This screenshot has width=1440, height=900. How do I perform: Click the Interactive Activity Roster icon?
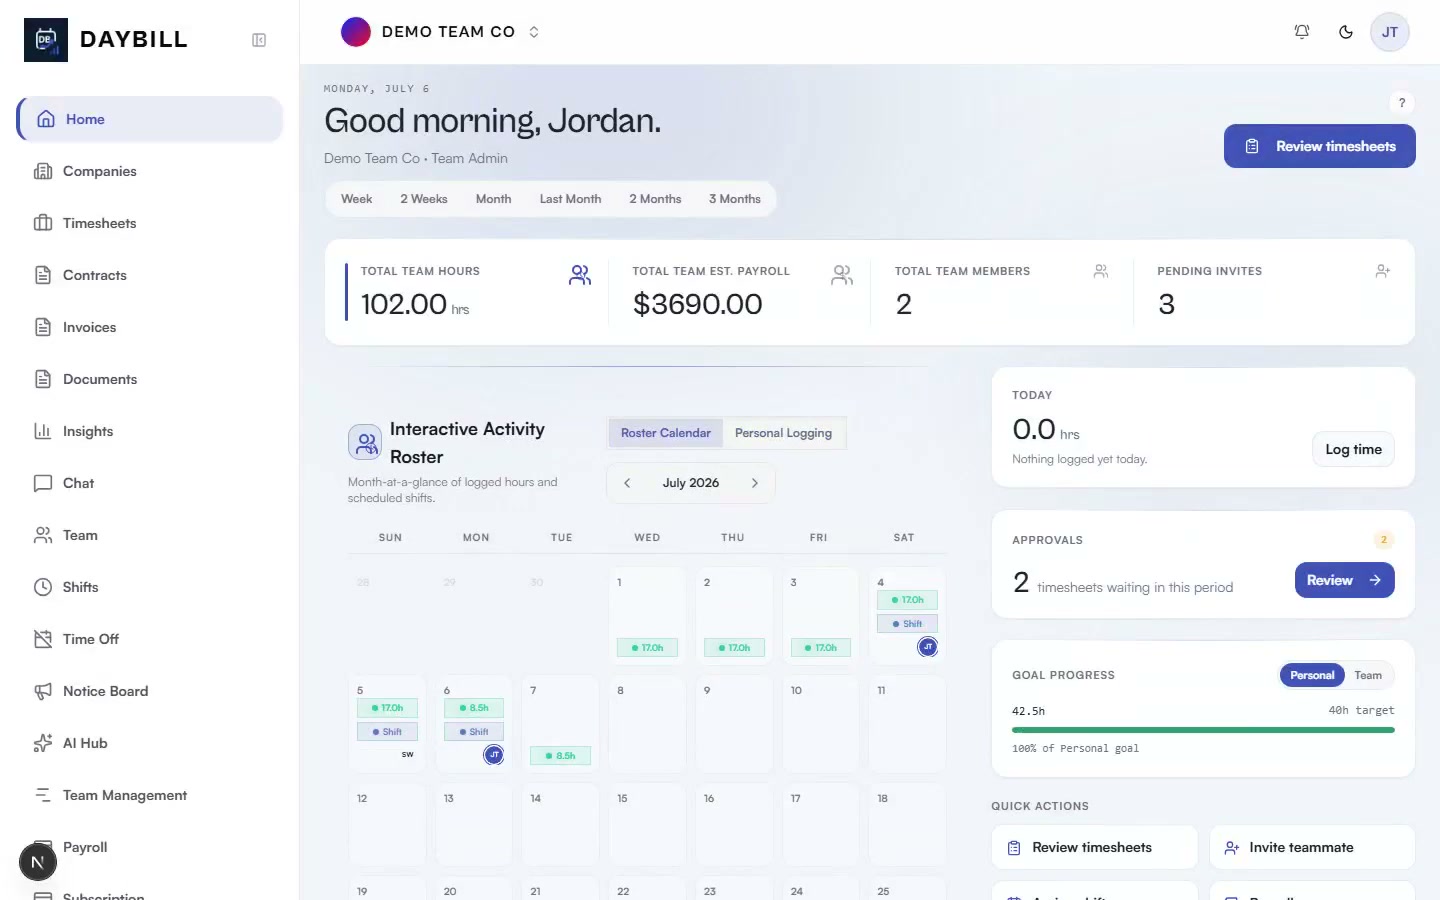pos(365,442)
